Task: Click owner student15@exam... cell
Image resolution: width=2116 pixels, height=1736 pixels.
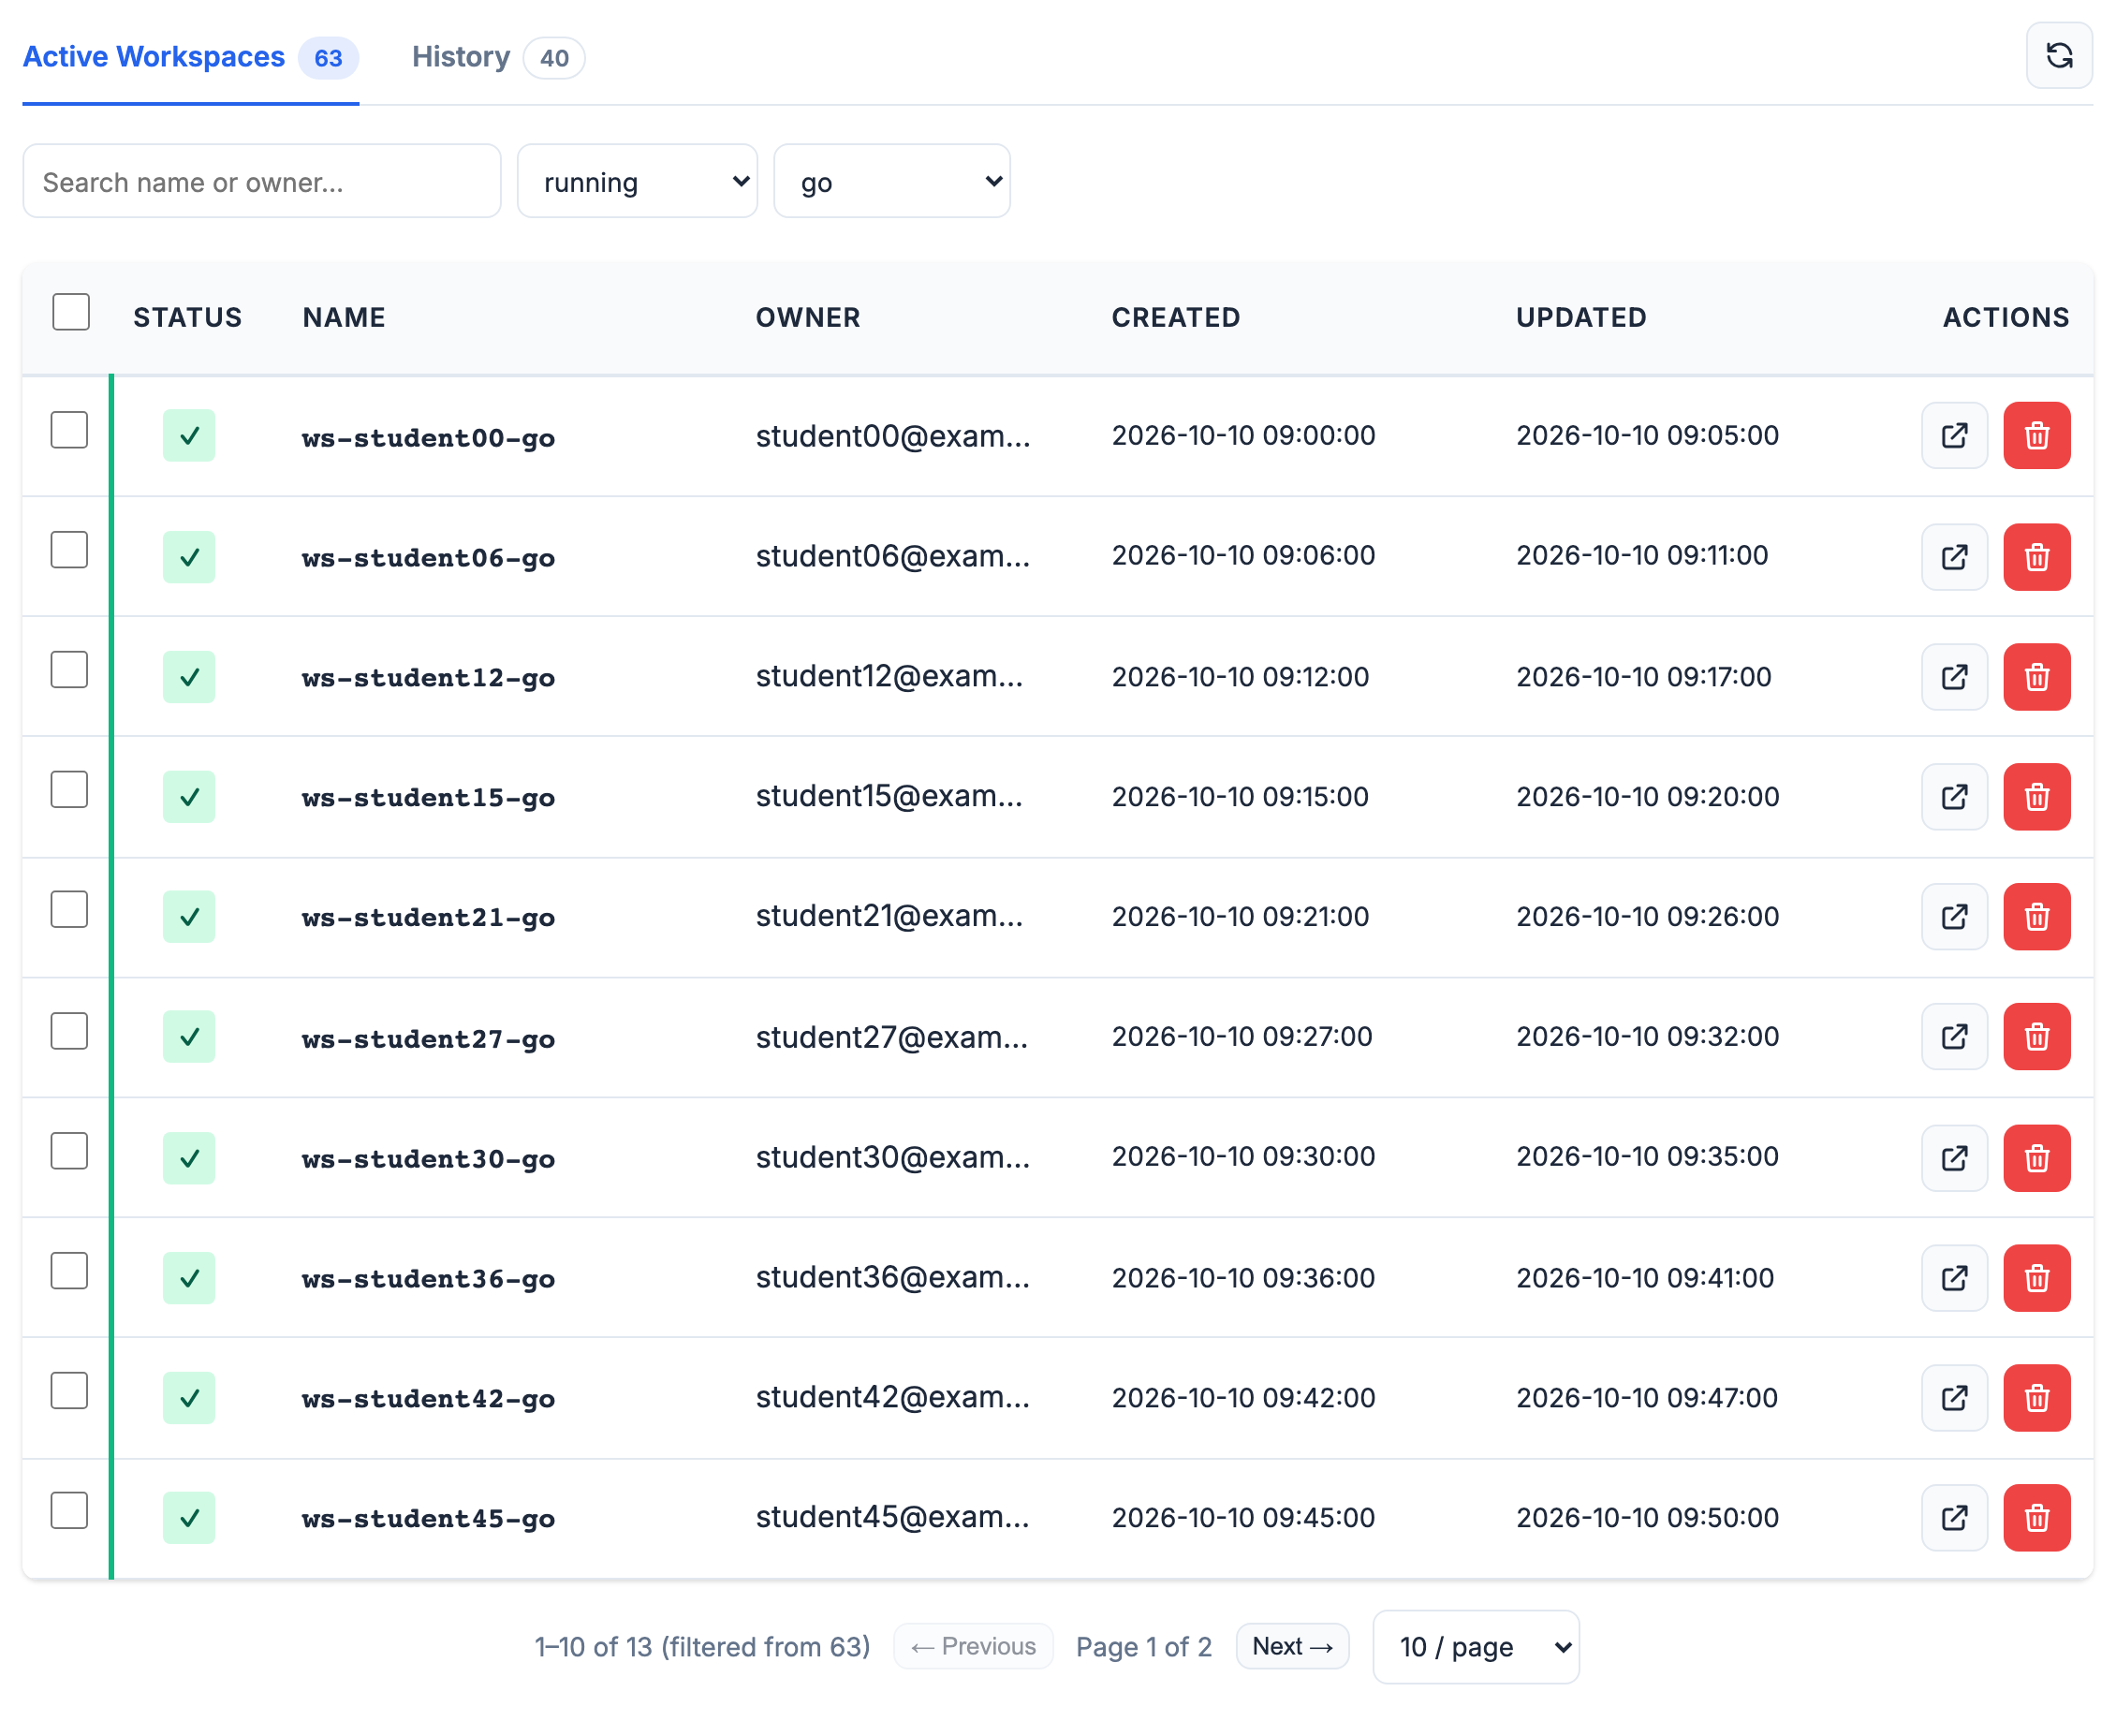Action: 889,797
